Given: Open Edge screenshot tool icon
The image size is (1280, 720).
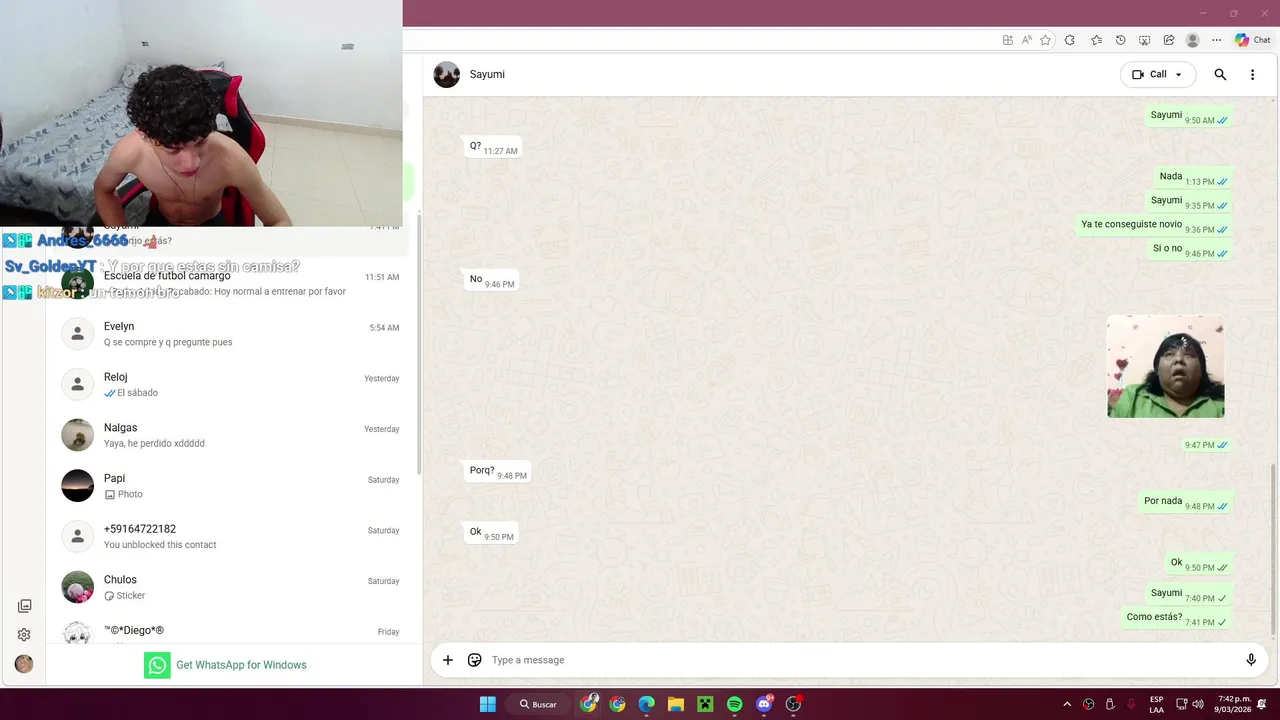Looking at the screenshot, I should [x=1144, y=40].
